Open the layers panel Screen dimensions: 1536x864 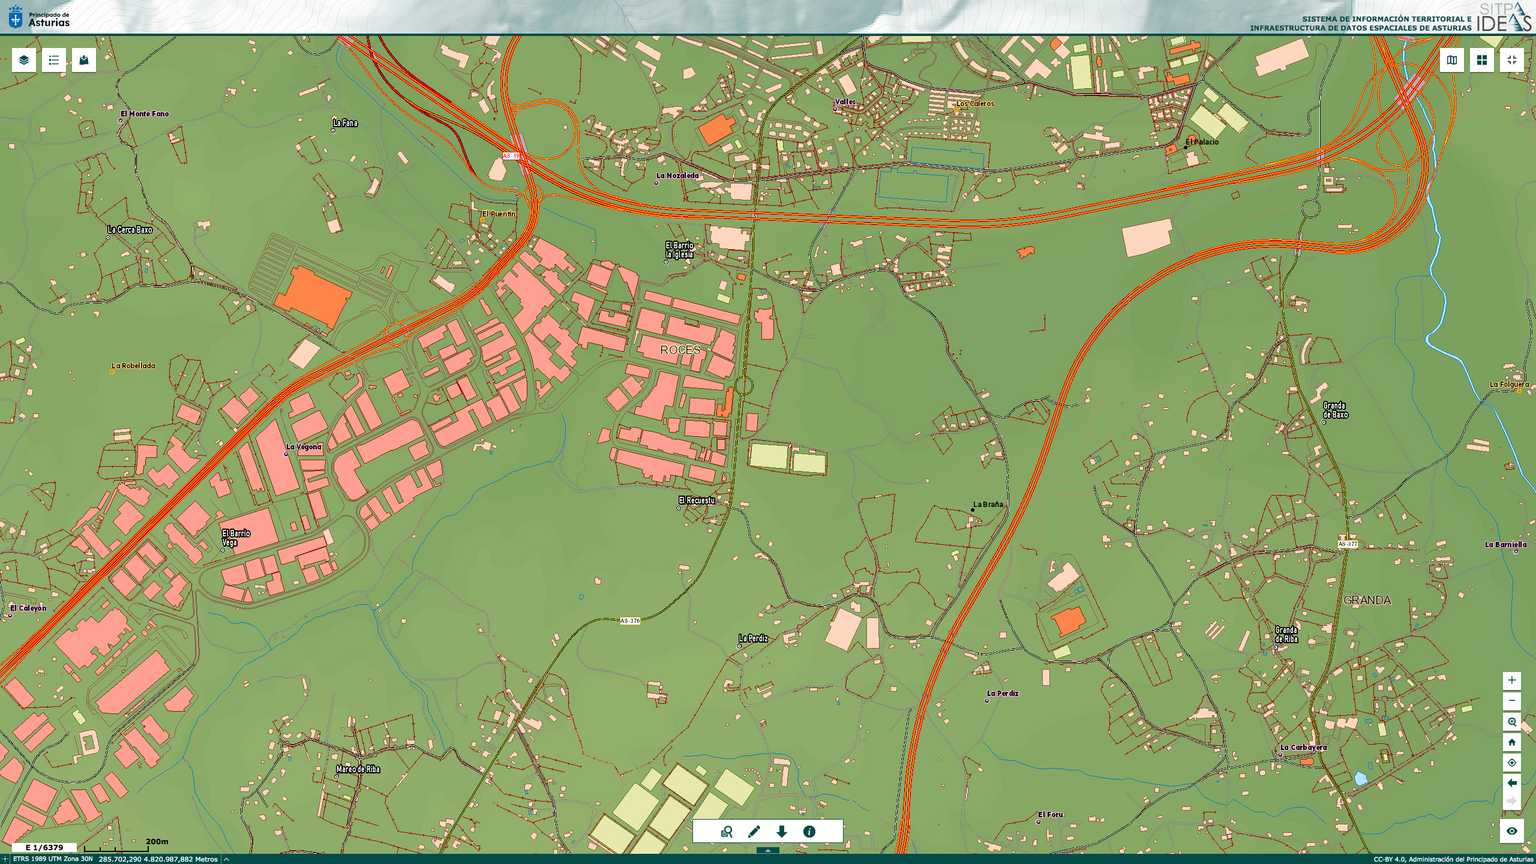[24, 60]
